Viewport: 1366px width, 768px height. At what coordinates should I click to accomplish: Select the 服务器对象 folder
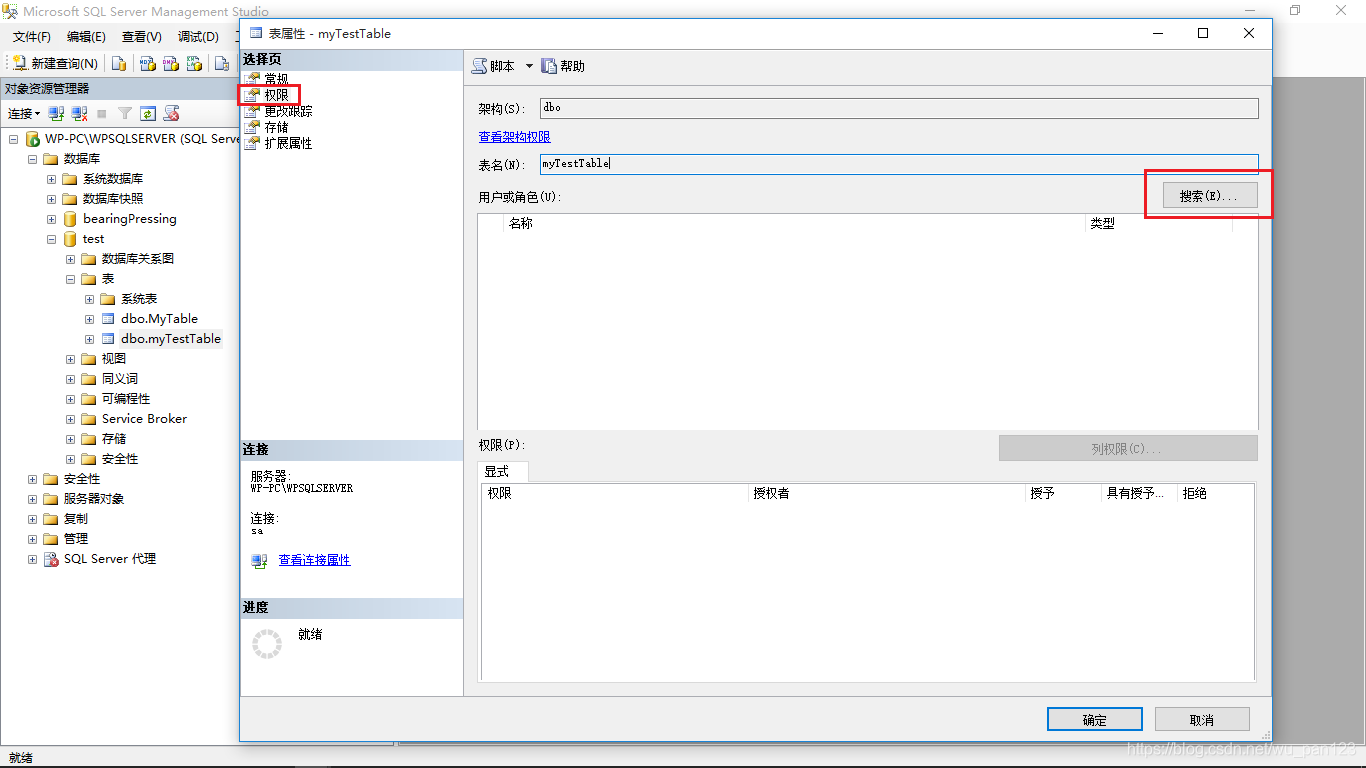click(x=94, y=499)
